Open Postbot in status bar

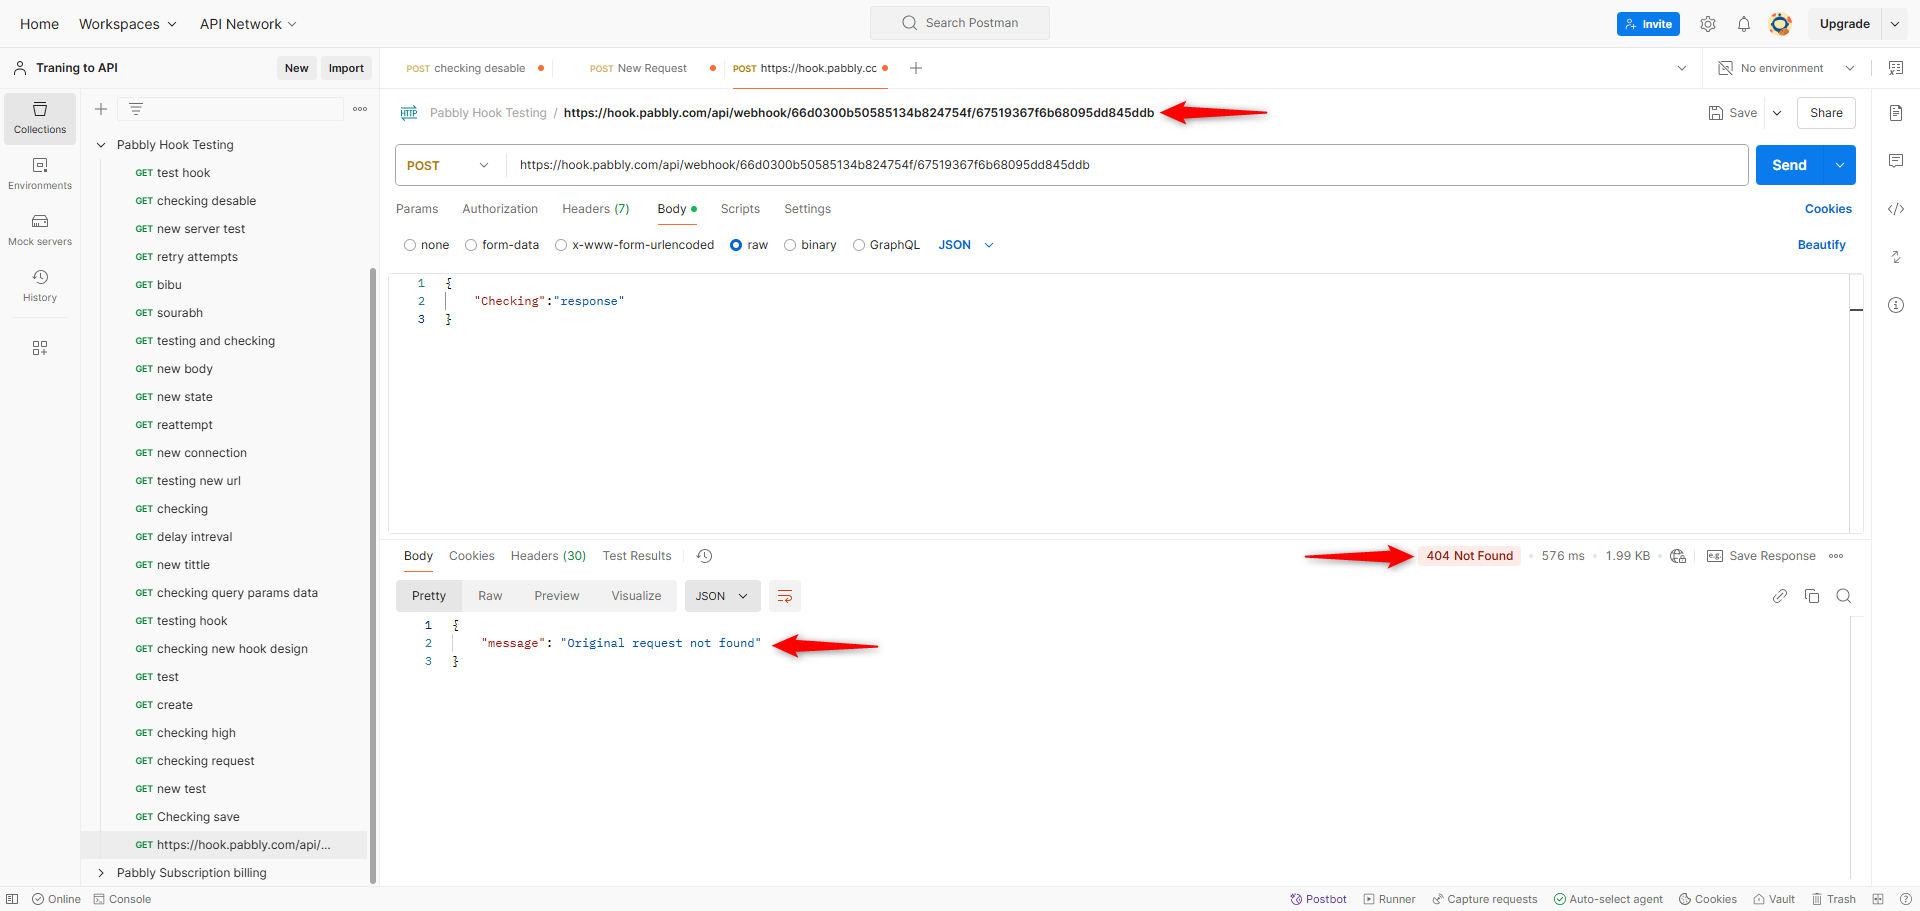pyautogui.click(x=1318, y=899)
